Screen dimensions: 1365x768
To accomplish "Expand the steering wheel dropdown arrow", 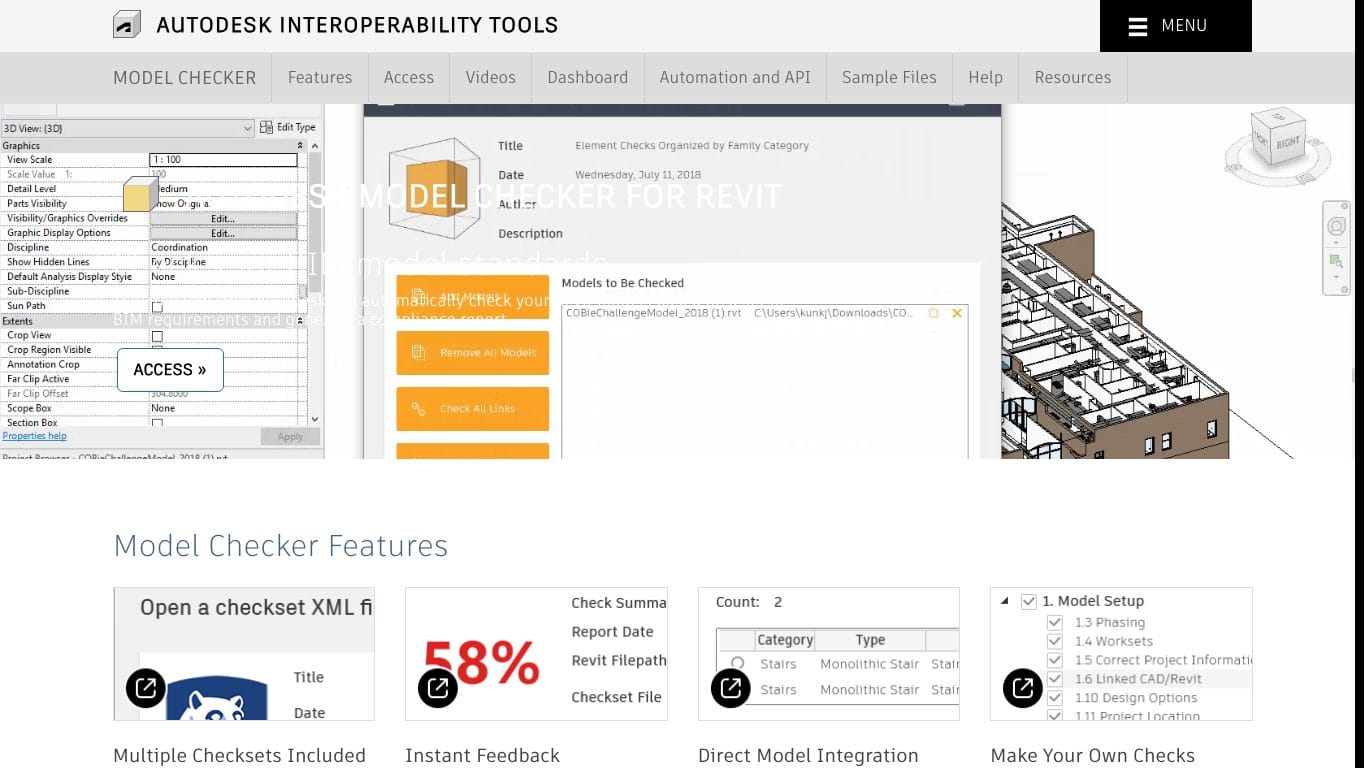I will point(1337,242).
